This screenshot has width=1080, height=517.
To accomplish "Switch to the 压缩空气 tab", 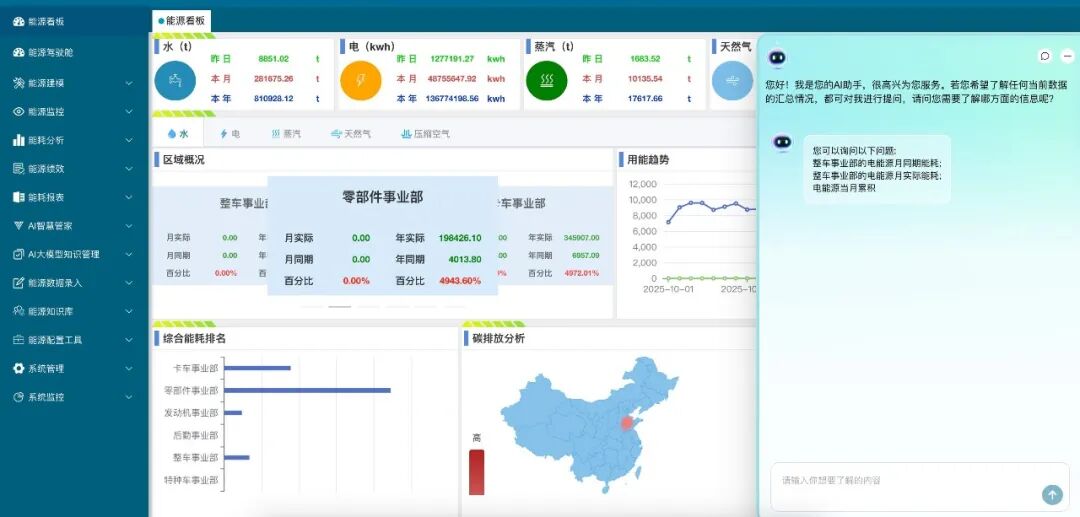I will click(x=426, y=134).
